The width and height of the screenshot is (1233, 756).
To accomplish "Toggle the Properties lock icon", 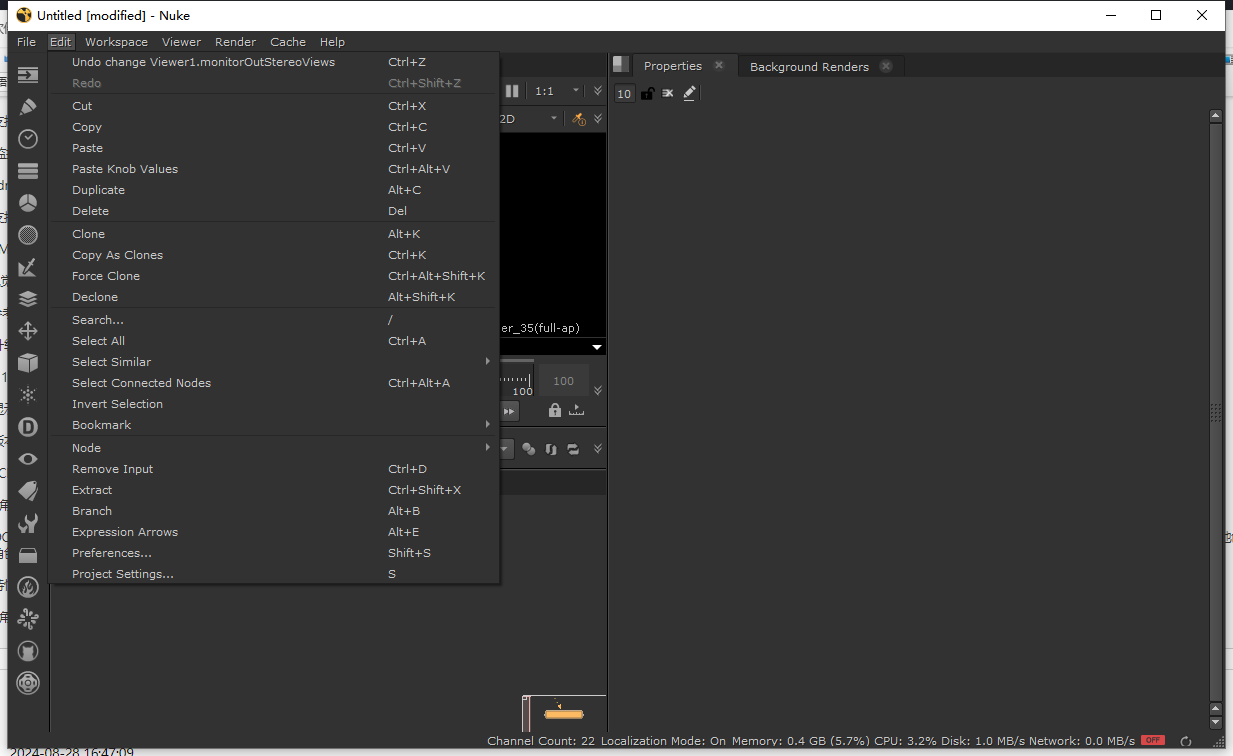I will point(647,93).
